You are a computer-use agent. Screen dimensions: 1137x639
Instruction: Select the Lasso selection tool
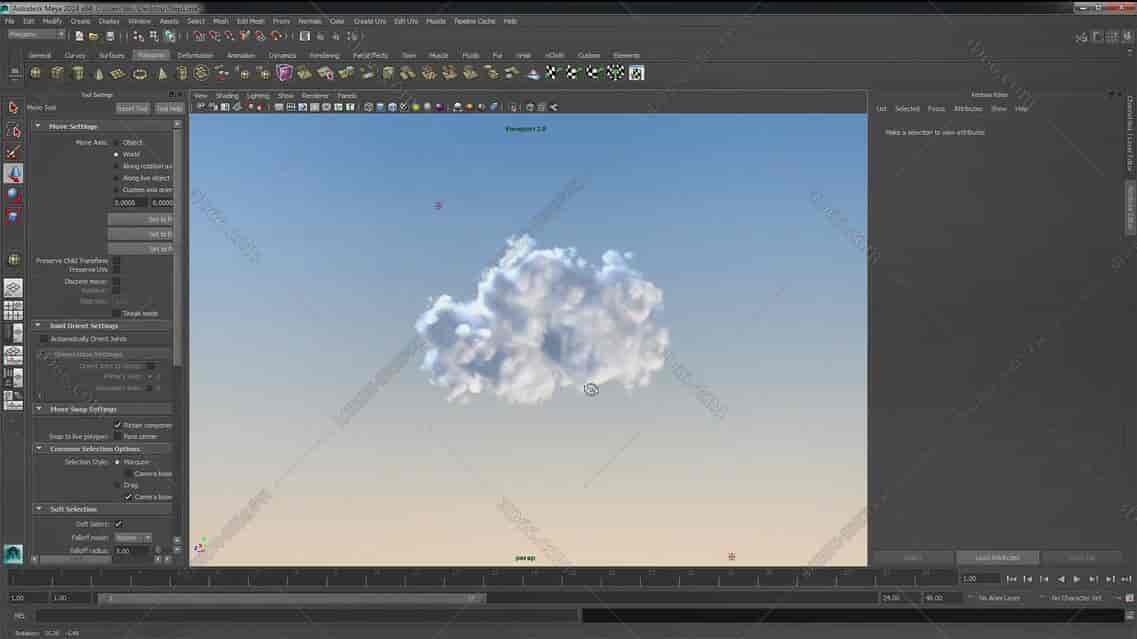(x=13, y=128)
